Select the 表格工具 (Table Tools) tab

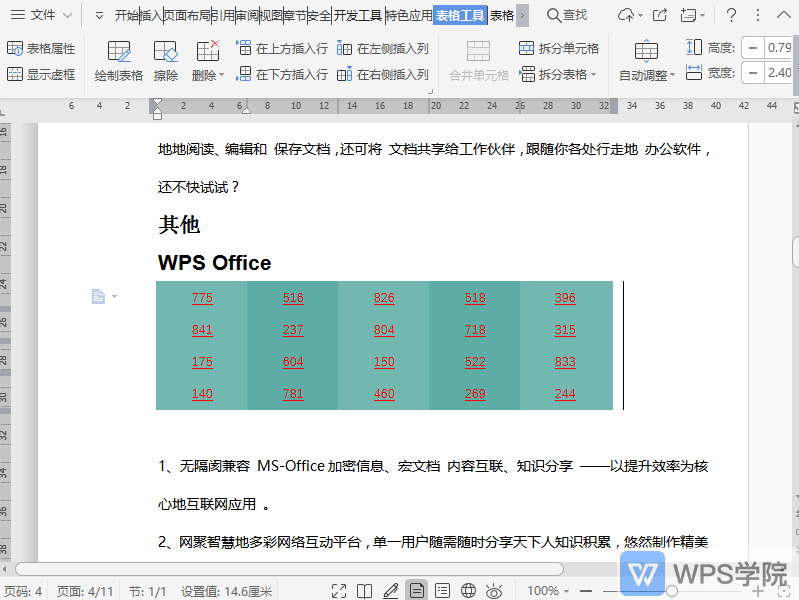tap(460, 16)
